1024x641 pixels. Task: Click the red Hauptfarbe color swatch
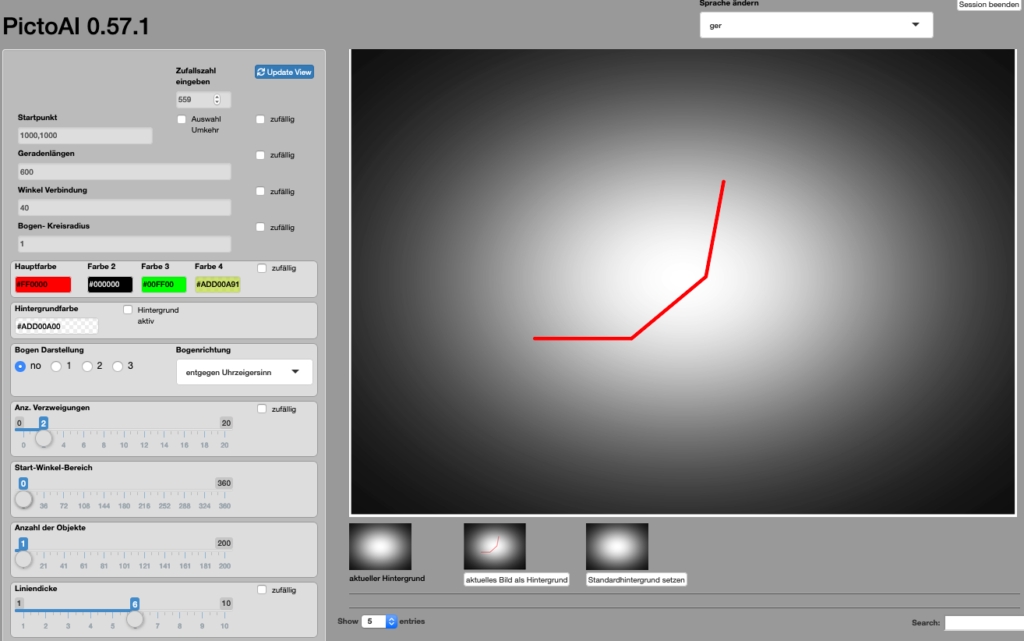[43, 285]
